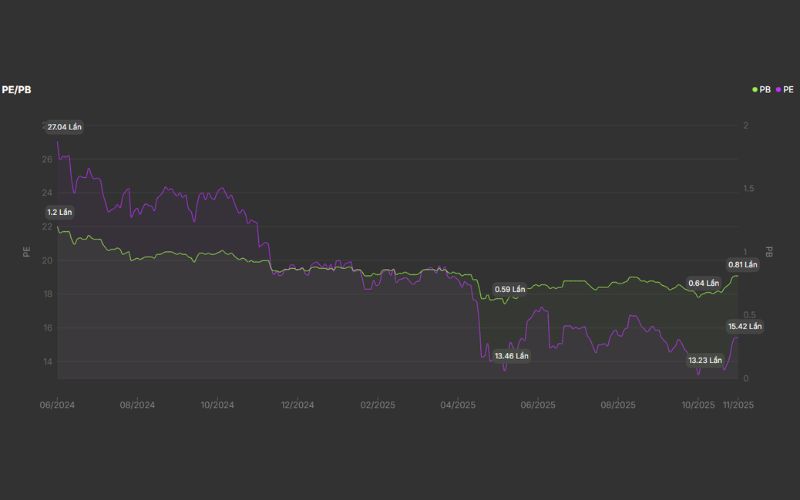
Task: Click the 15.42 Lần latest PE label
Action: (744, 326)
